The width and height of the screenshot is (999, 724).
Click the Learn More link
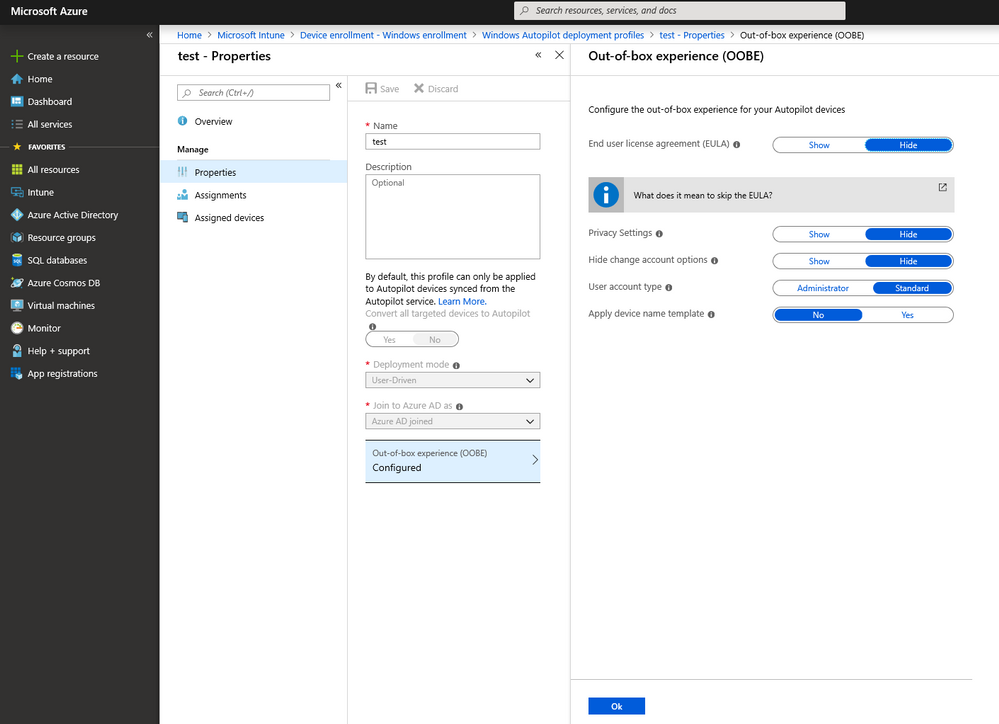click(462, 301)
